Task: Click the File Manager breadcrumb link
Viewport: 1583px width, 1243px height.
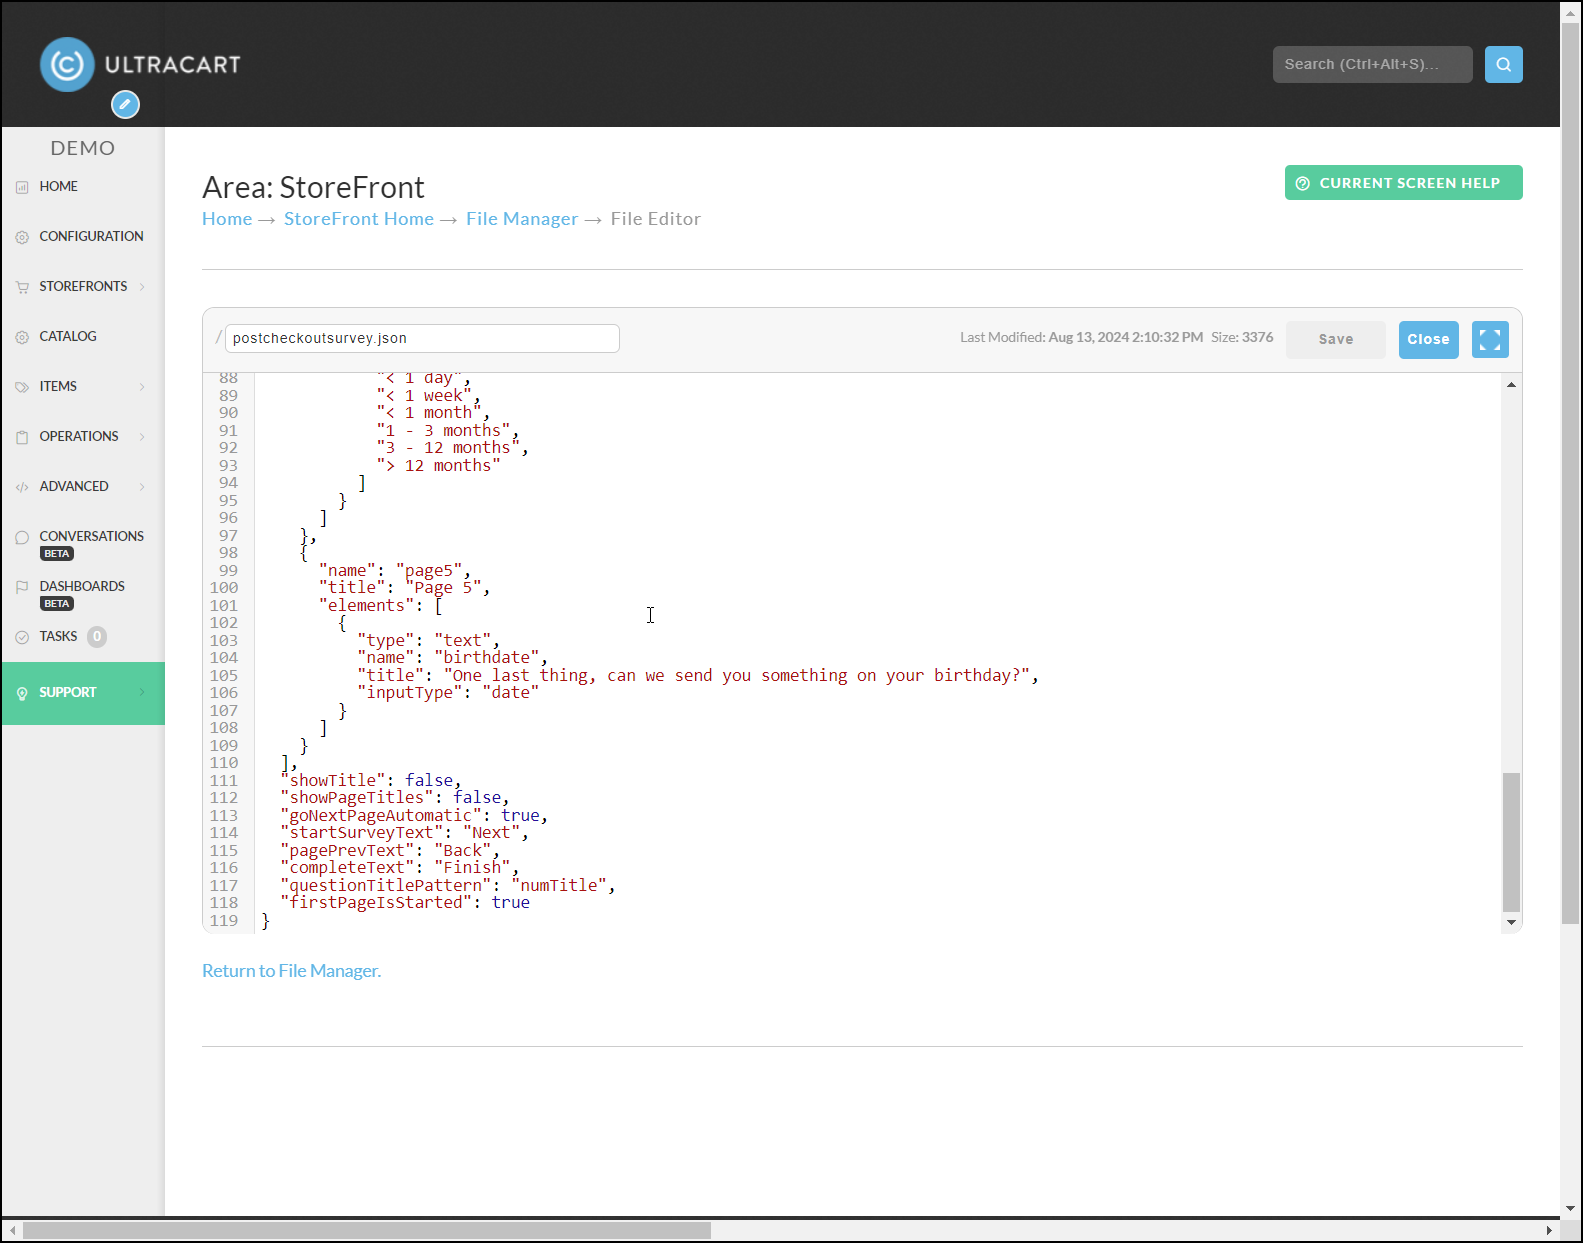Action: point(522,219)
